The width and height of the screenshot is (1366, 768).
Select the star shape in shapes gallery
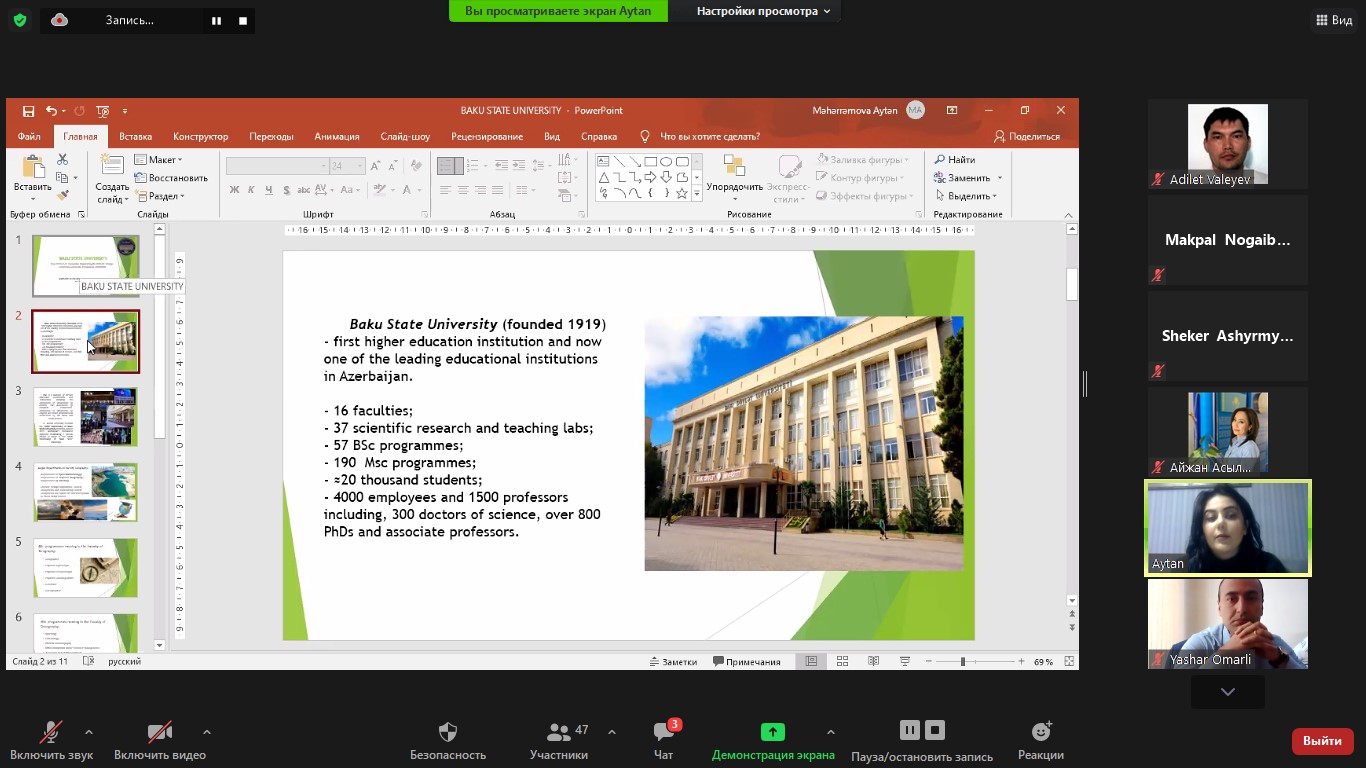(682, 193)
